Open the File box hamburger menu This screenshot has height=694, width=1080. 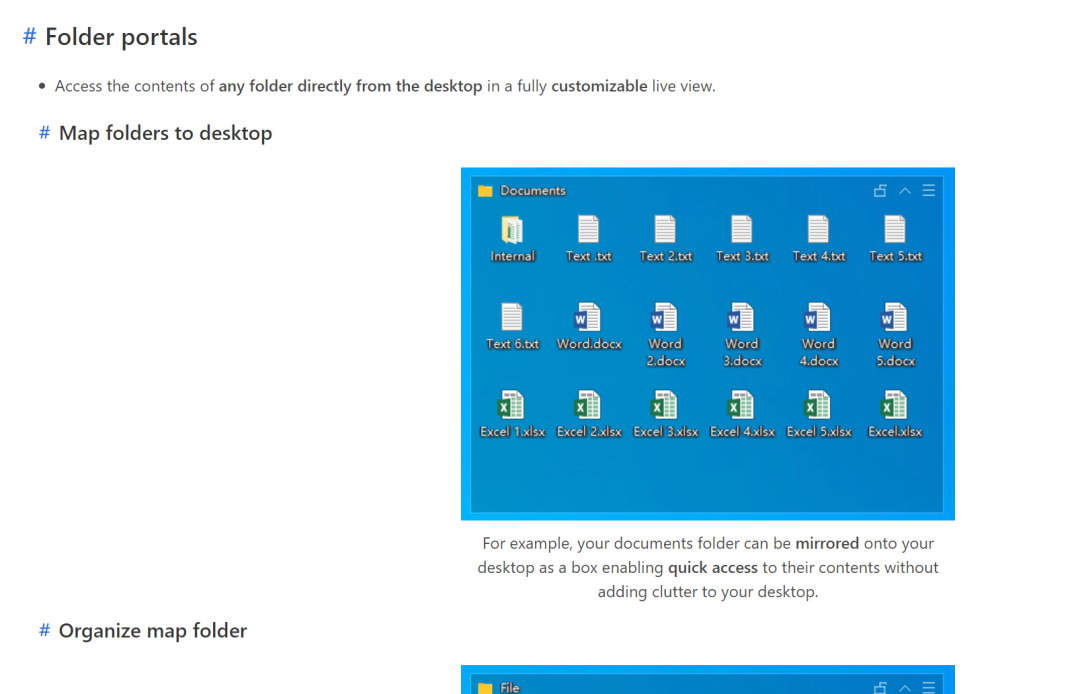tap(928, 687)
